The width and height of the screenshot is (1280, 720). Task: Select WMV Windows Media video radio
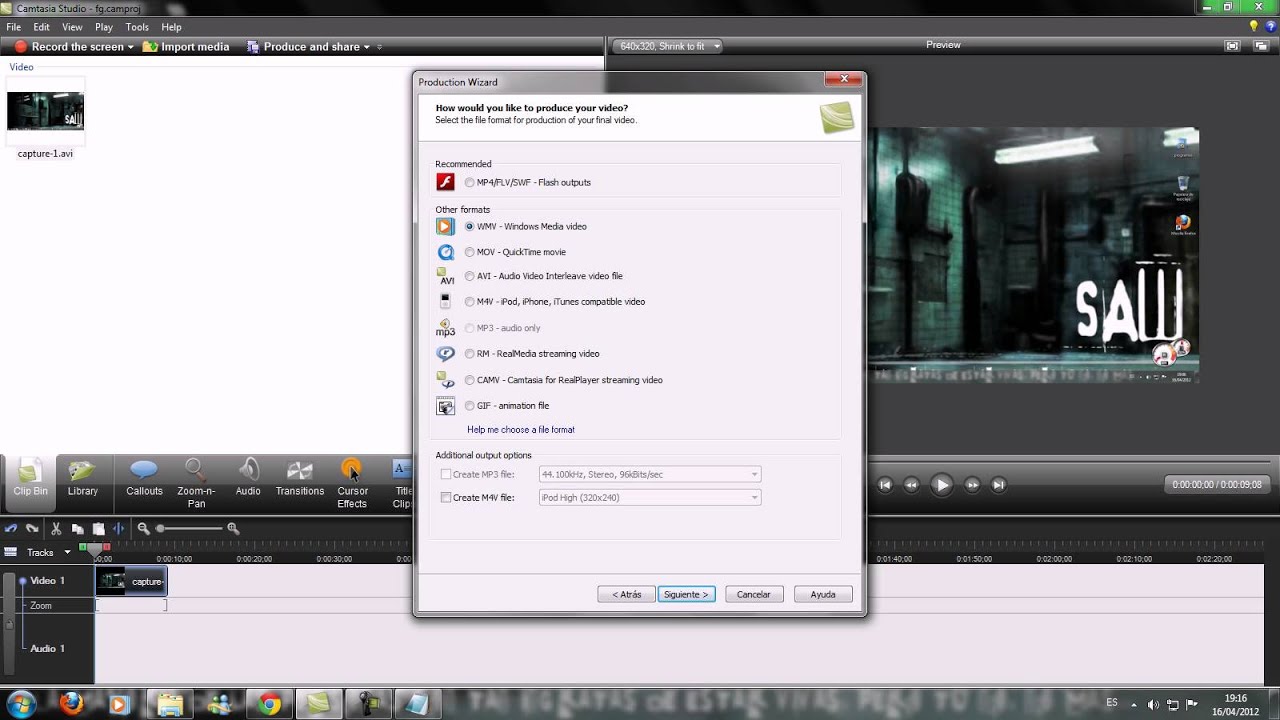pos(470,226)
